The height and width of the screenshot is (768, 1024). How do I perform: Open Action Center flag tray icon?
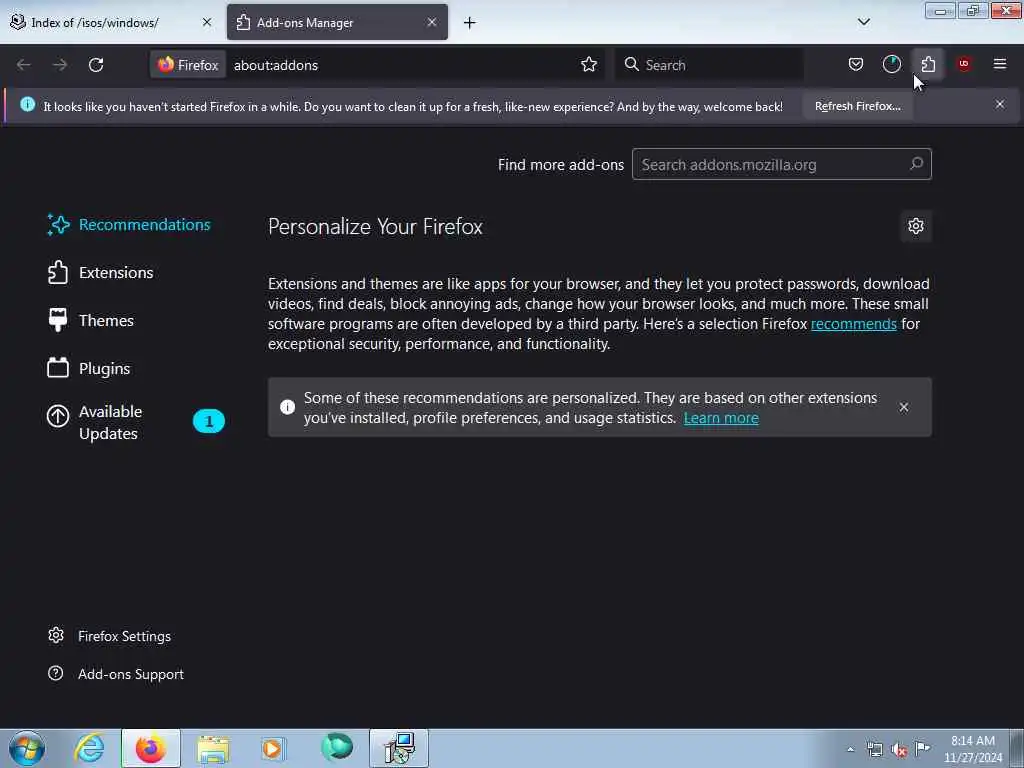tap(922, 749)
